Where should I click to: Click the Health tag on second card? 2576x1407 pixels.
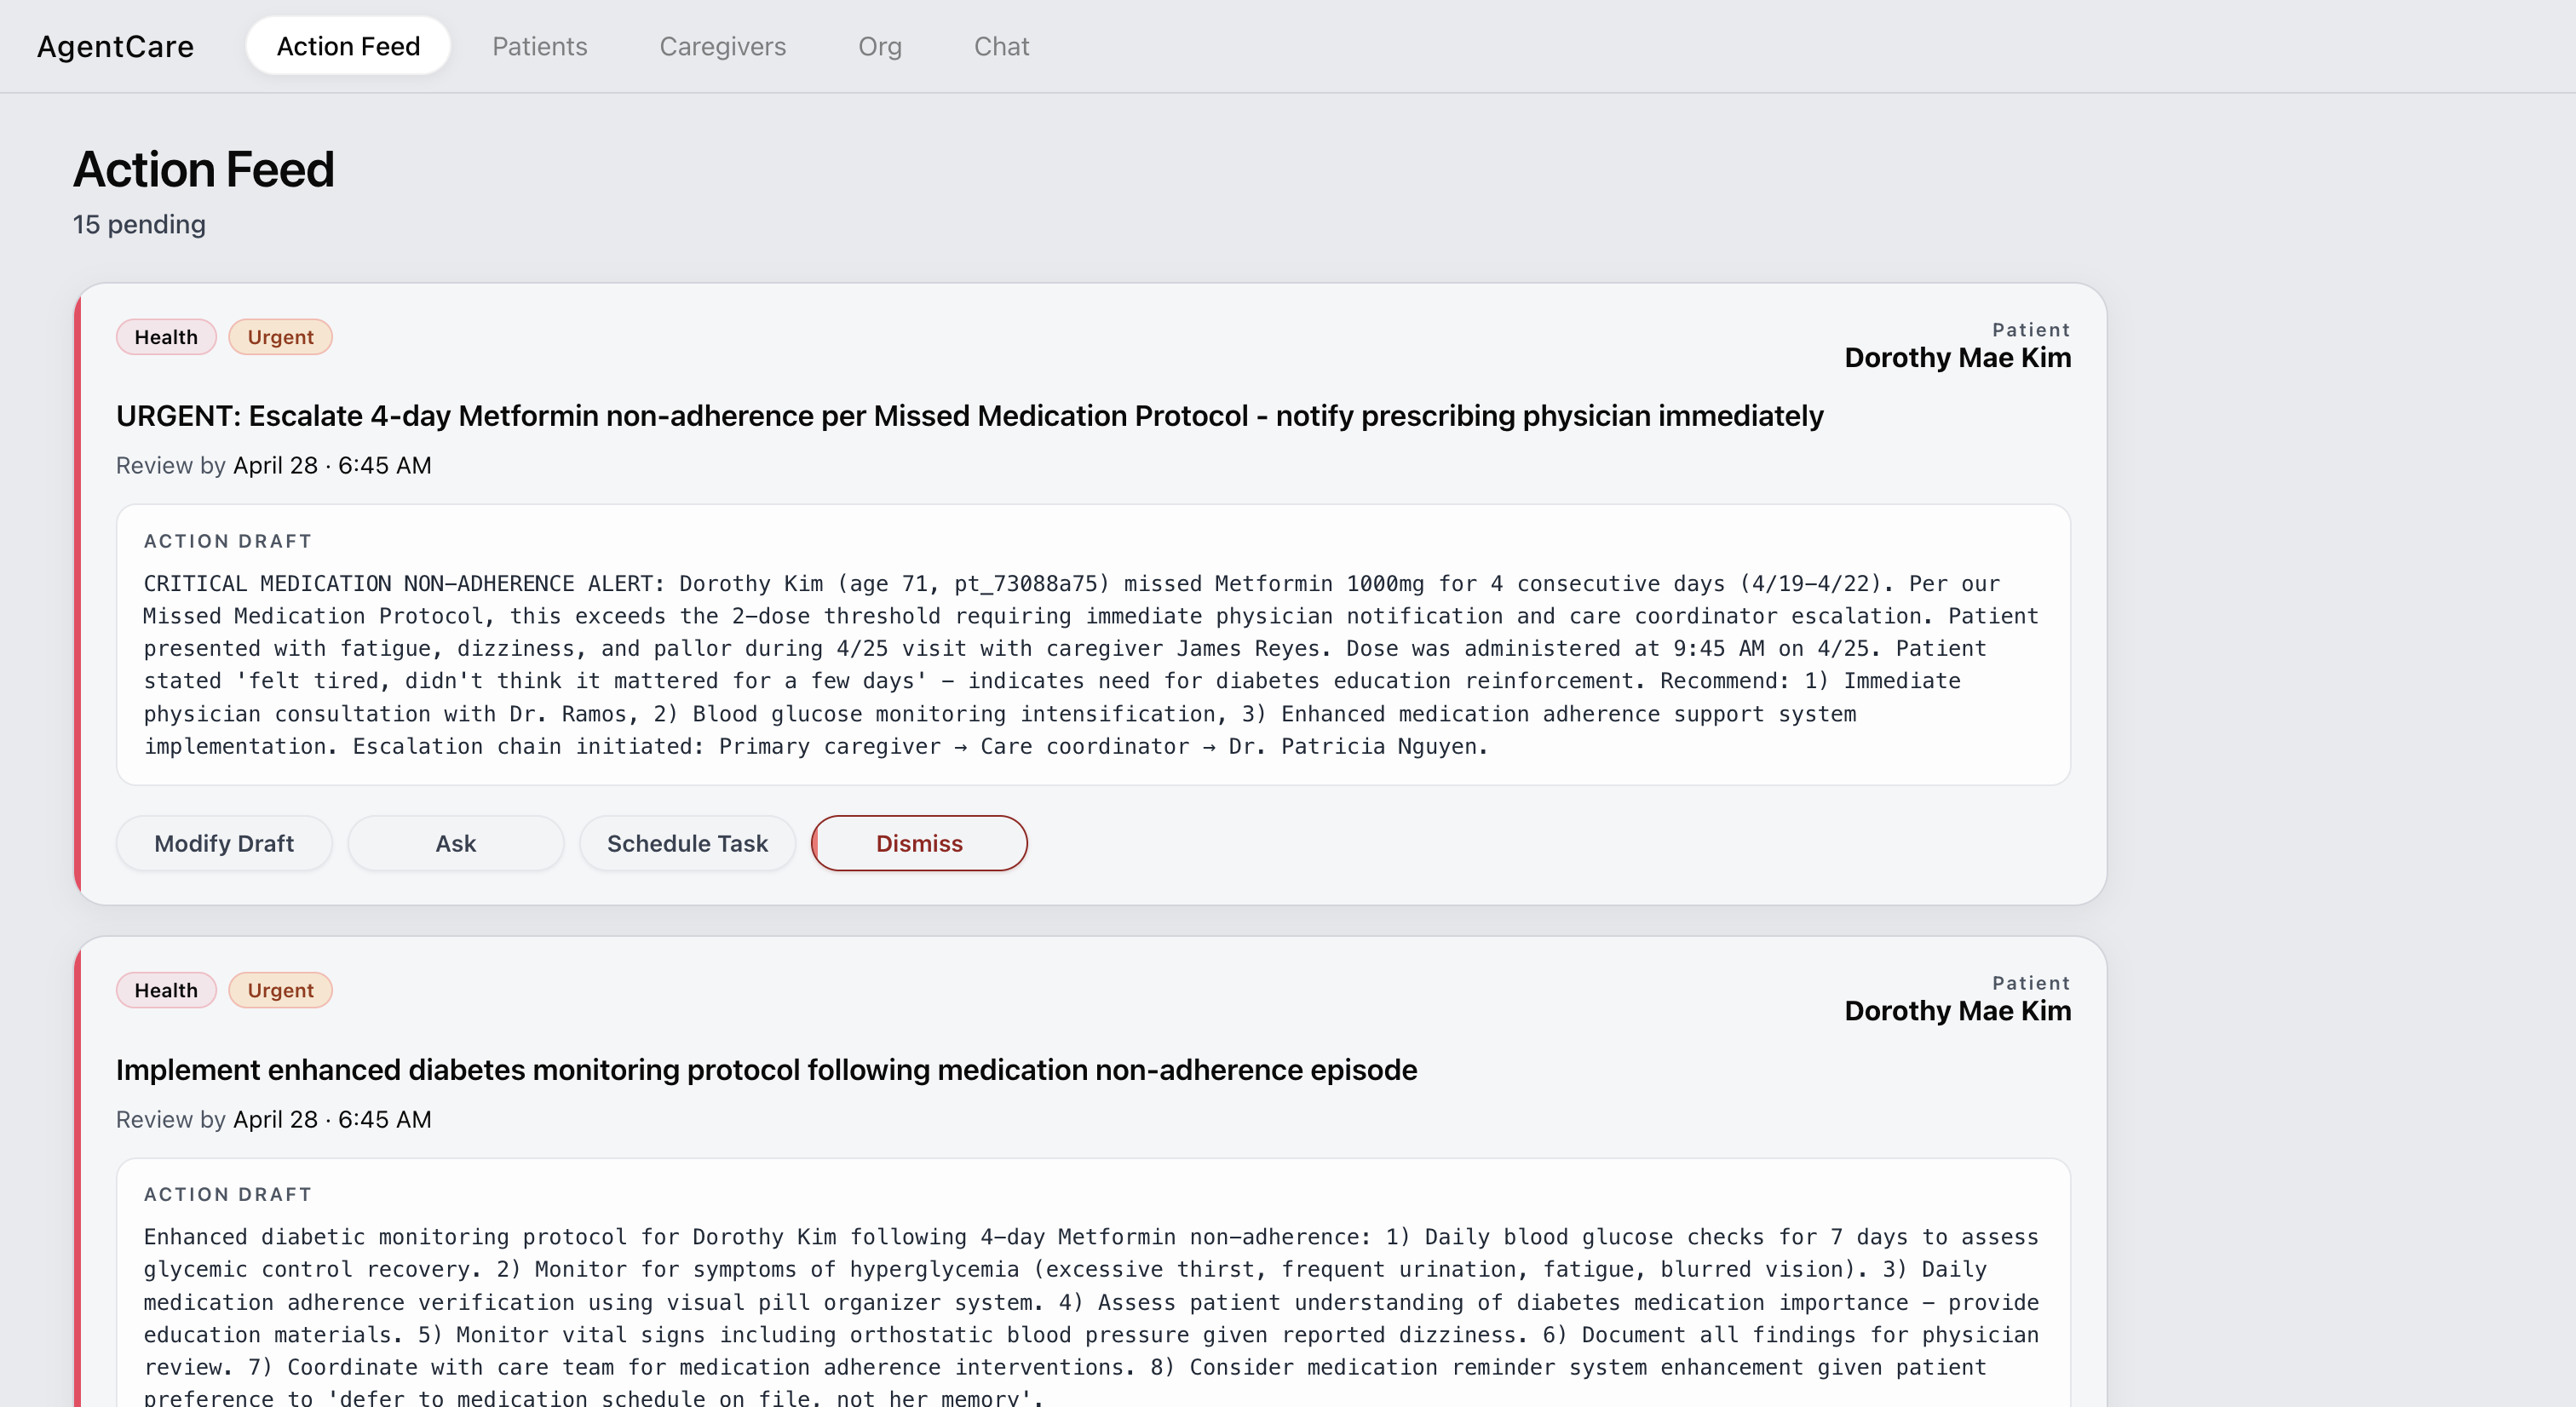pyautogui.click(x=166, y=990)
